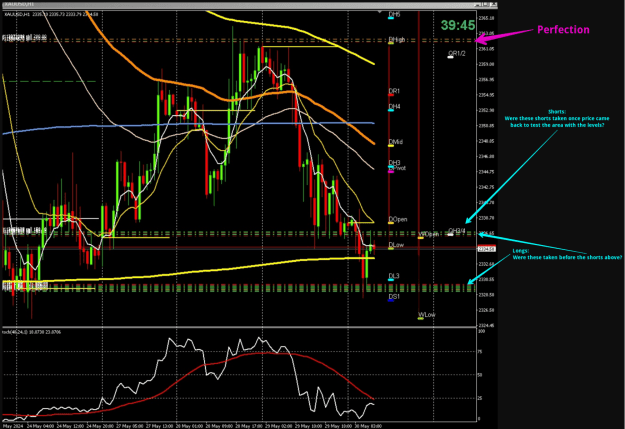
Task: Click the 28 May 17:00 time axis label
Action: click(249, 426)
